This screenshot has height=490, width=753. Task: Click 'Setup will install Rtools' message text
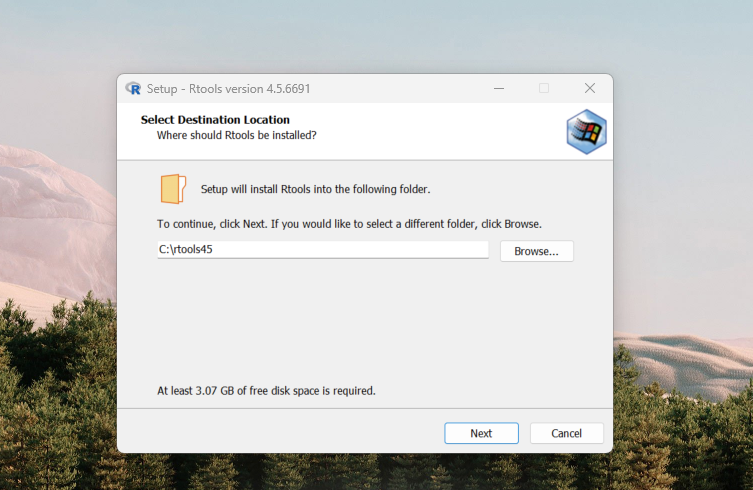pos(315,188)
